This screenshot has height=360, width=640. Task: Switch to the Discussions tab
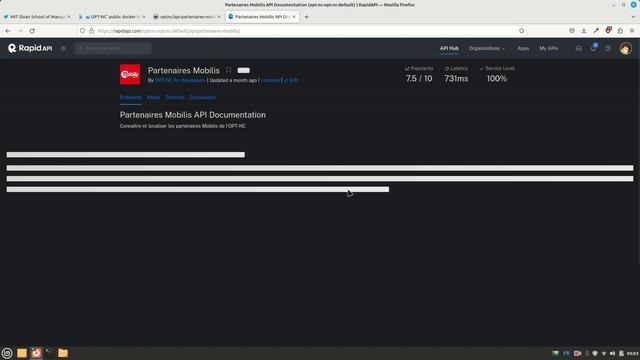pos(202,98)
